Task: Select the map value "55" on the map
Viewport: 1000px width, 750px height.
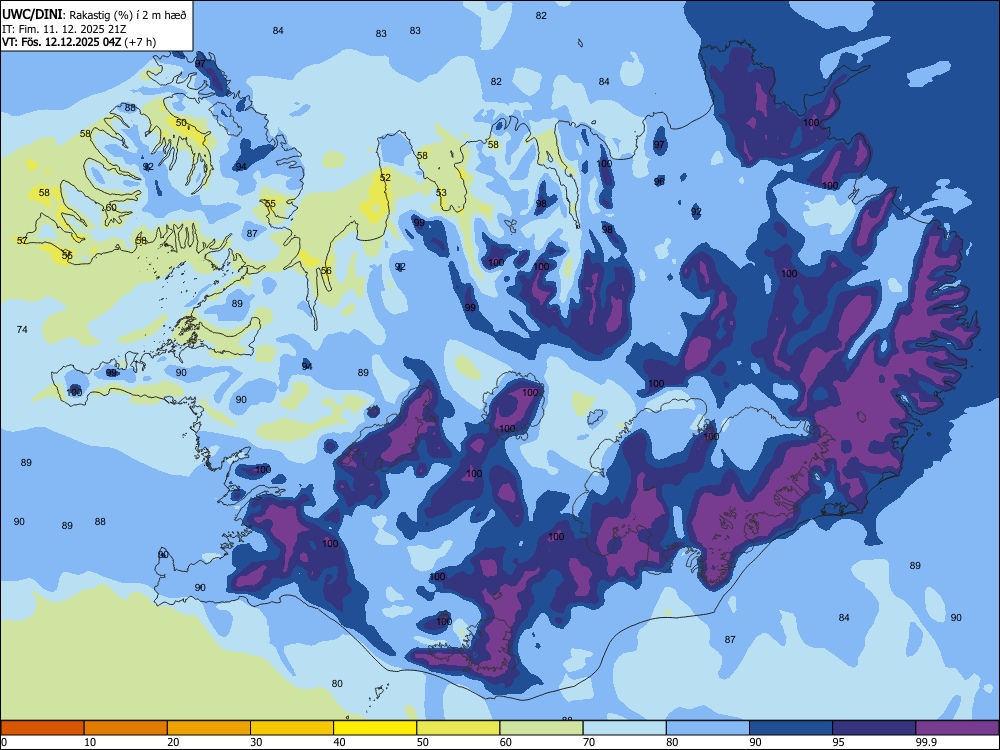Action: 270,203
